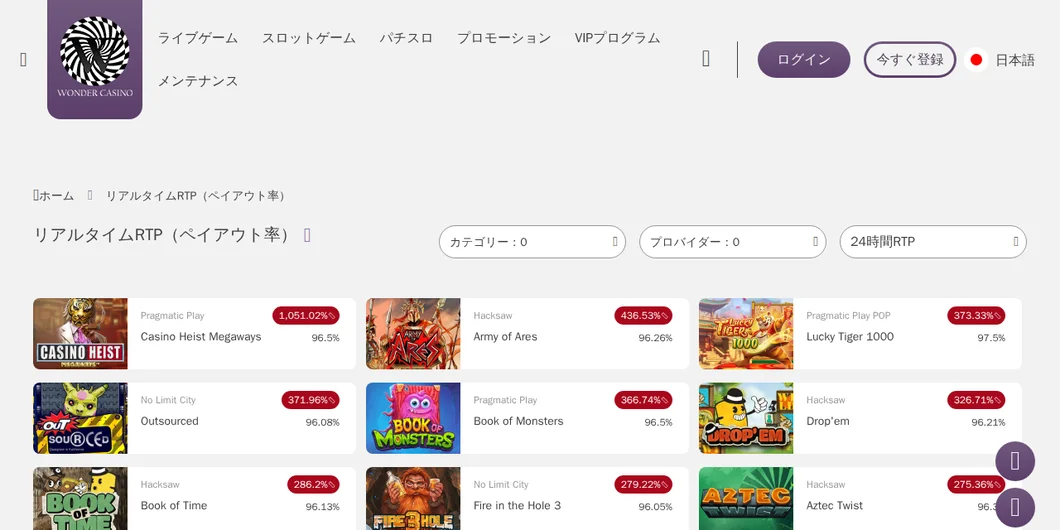Click the Casino Heist Megaways title
The height and width of the screenshot is (530, 1060).
point(201,337)
